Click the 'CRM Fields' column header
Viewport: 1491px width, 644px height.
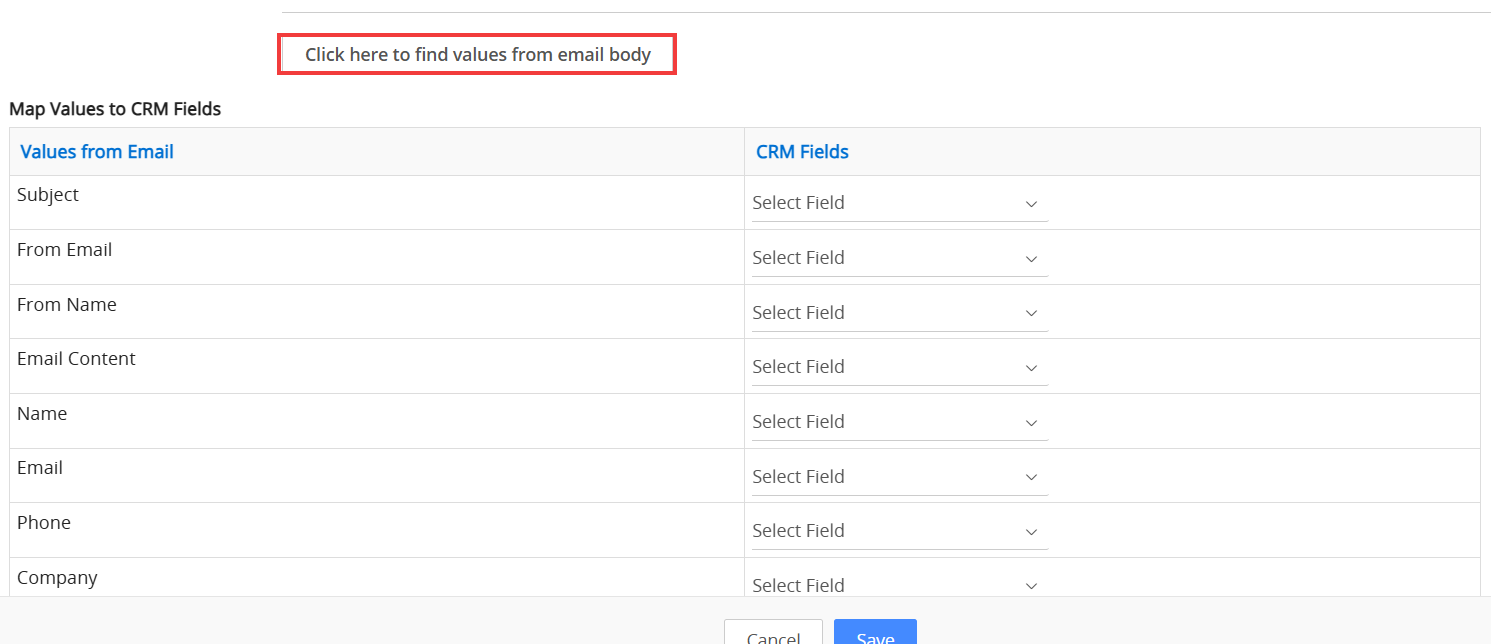[x=802, y=152]
